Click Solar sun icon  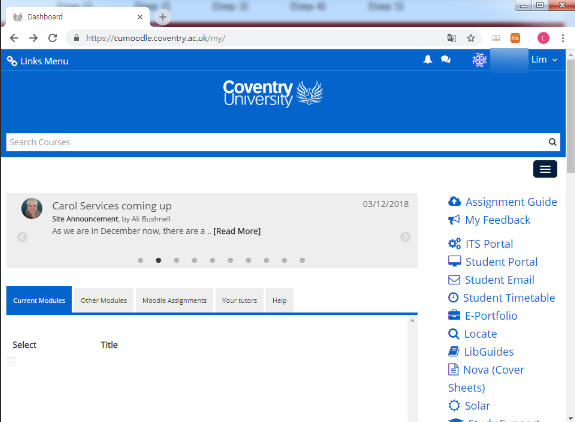tap(454, 405)
